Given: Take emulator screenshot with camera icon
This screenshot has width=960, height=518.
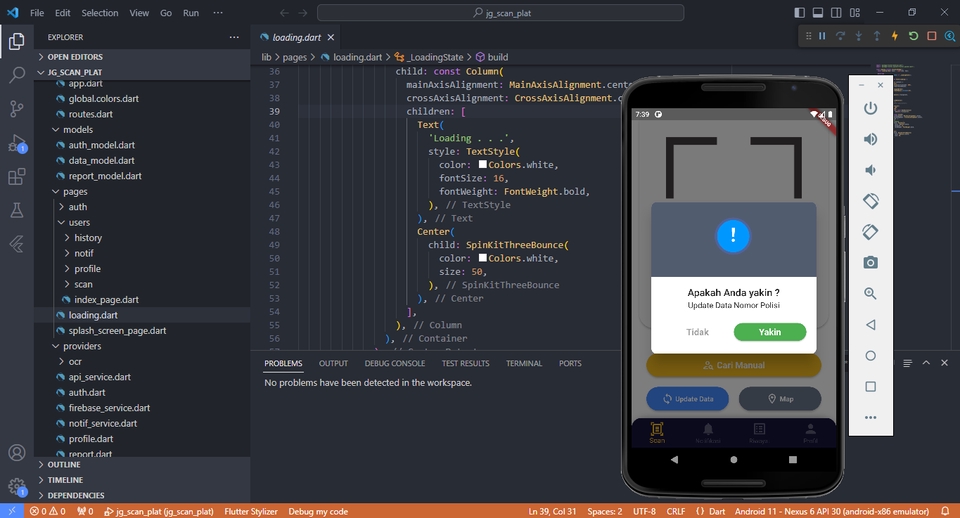Looking at the screenshot, I should pos(870,263).
